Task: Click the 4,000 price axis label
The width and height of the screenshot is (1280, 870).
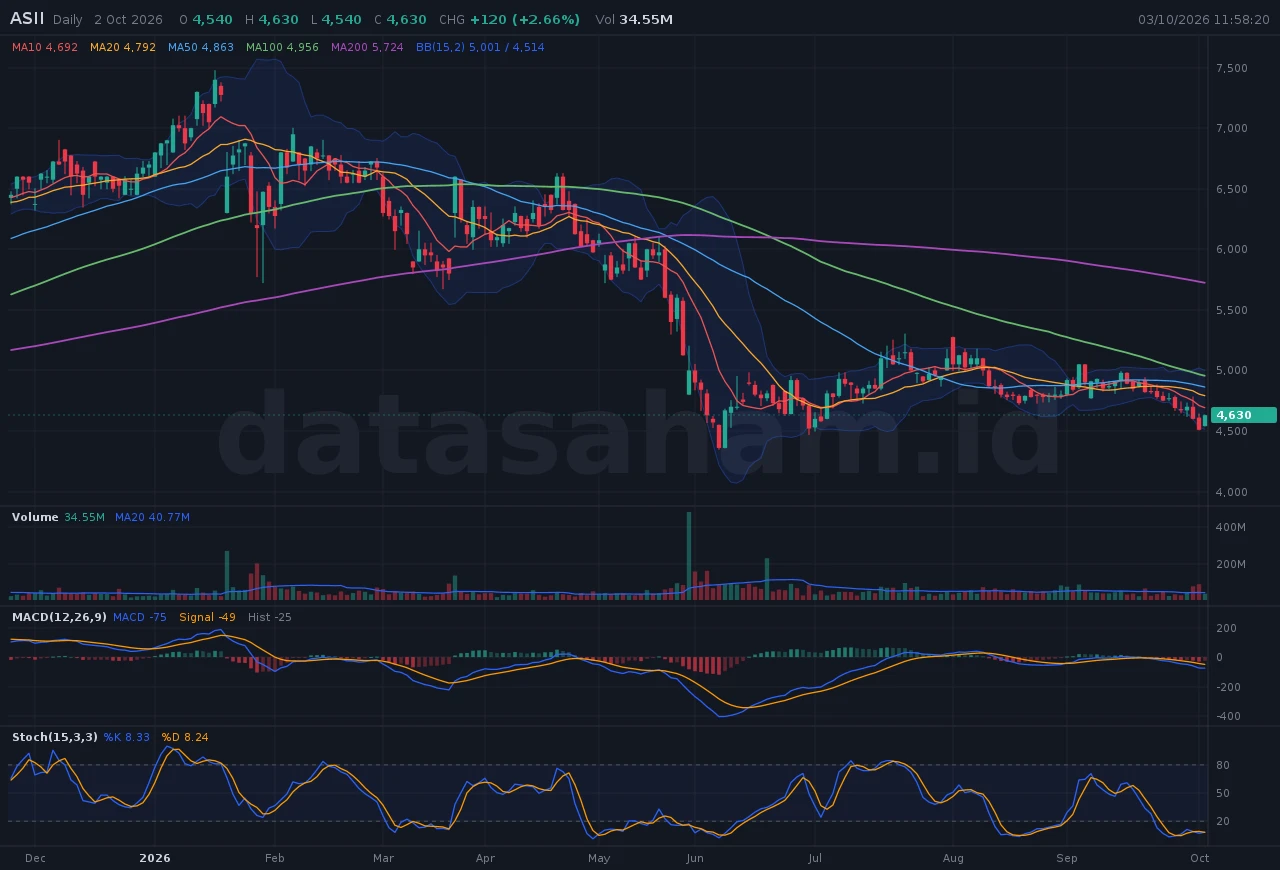Action: [x=1231, y=492]
